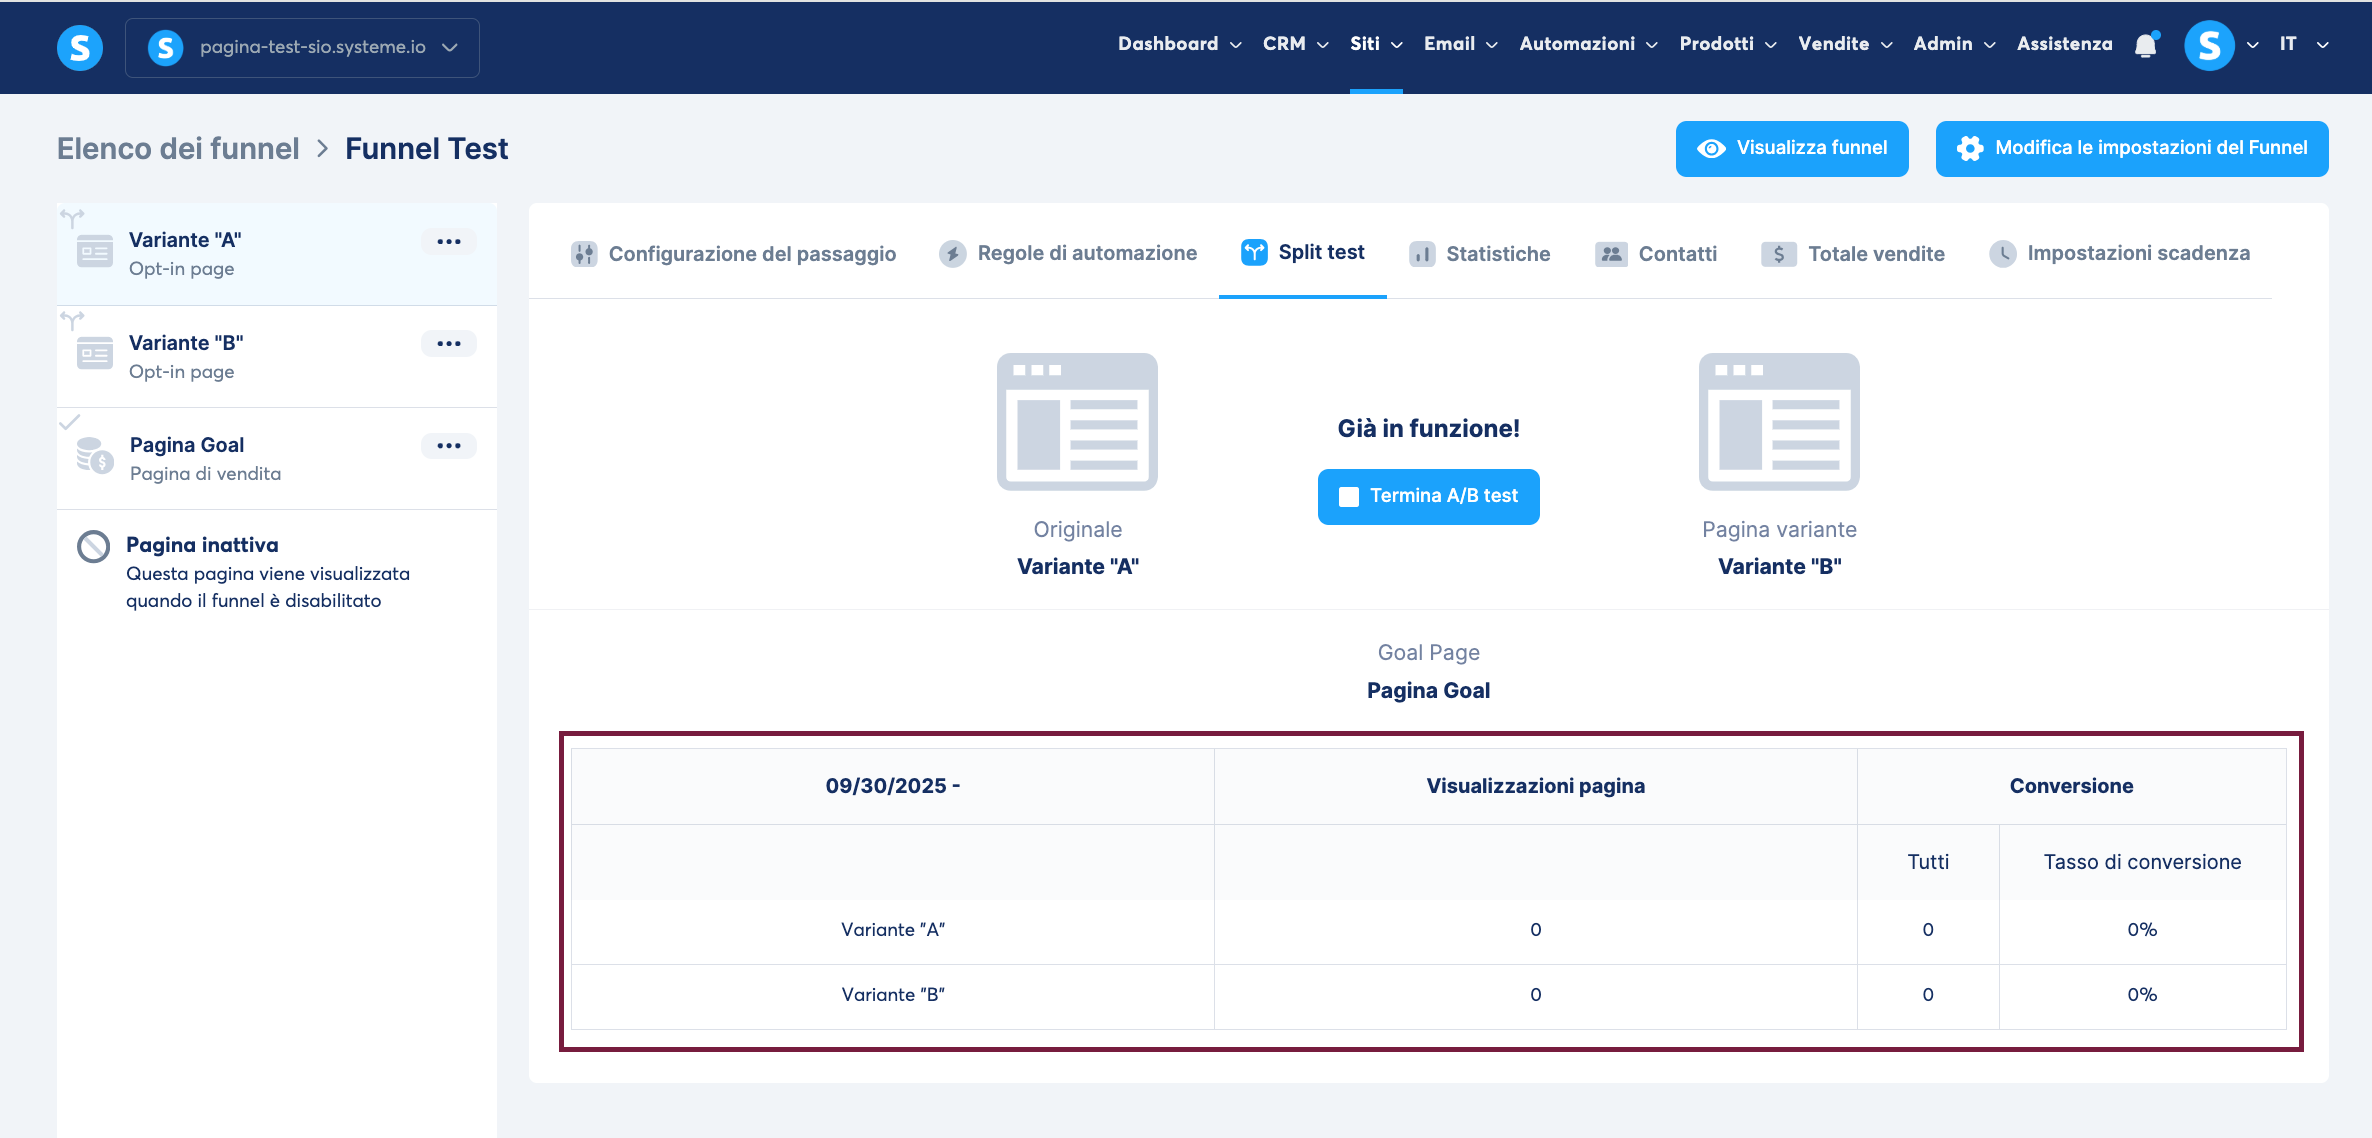
Task: Open the Impostazioni scadenza tab
Action: [x=2120, y=253]
